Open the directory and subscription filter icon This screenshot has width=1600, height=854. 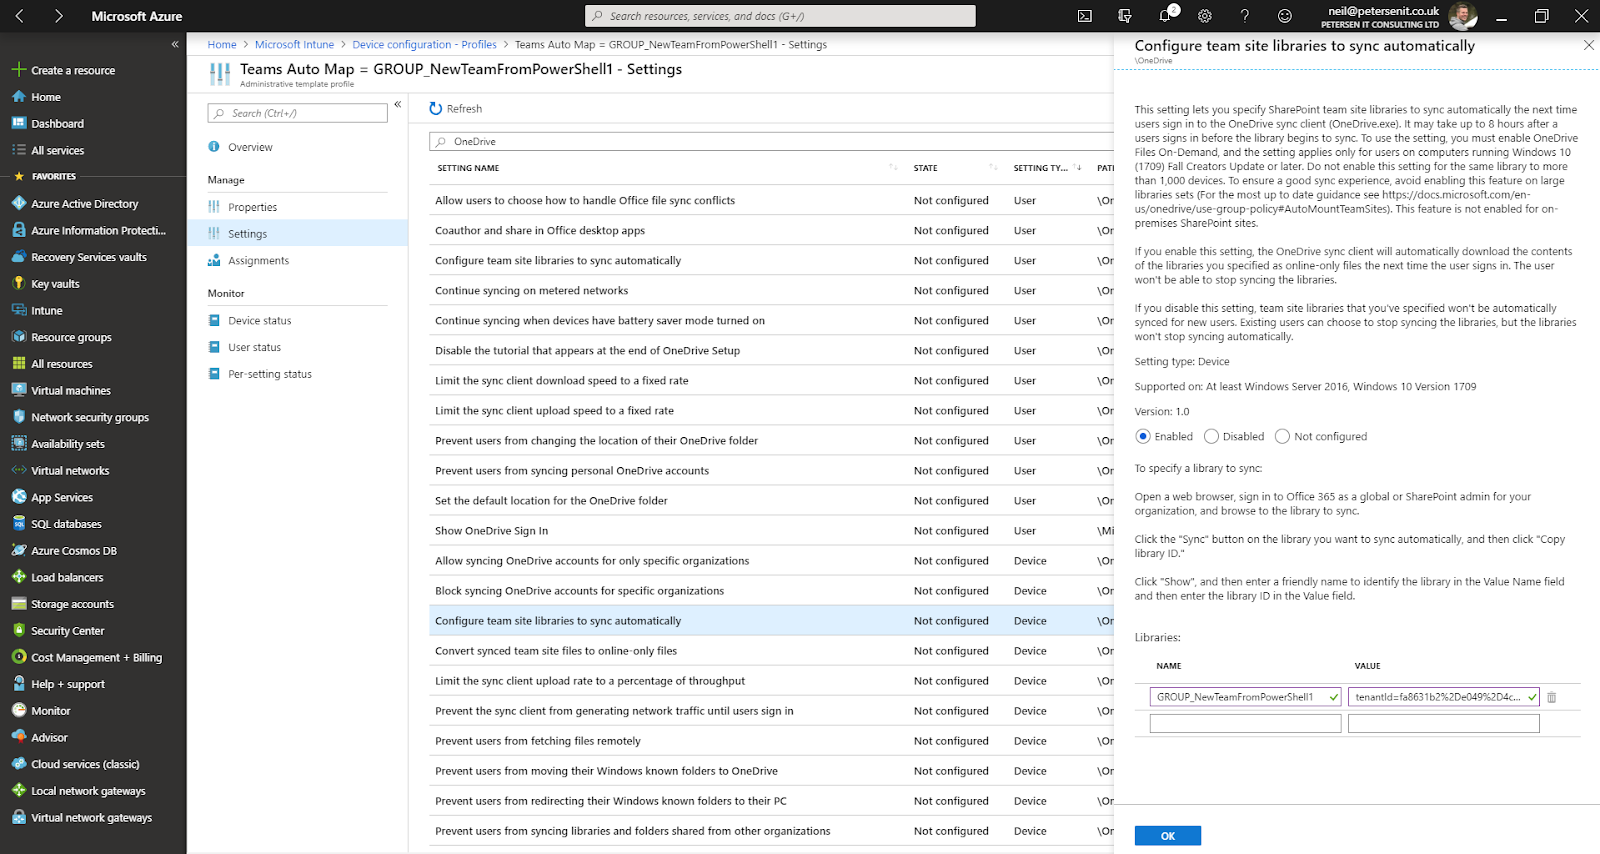pos(1125,16)
